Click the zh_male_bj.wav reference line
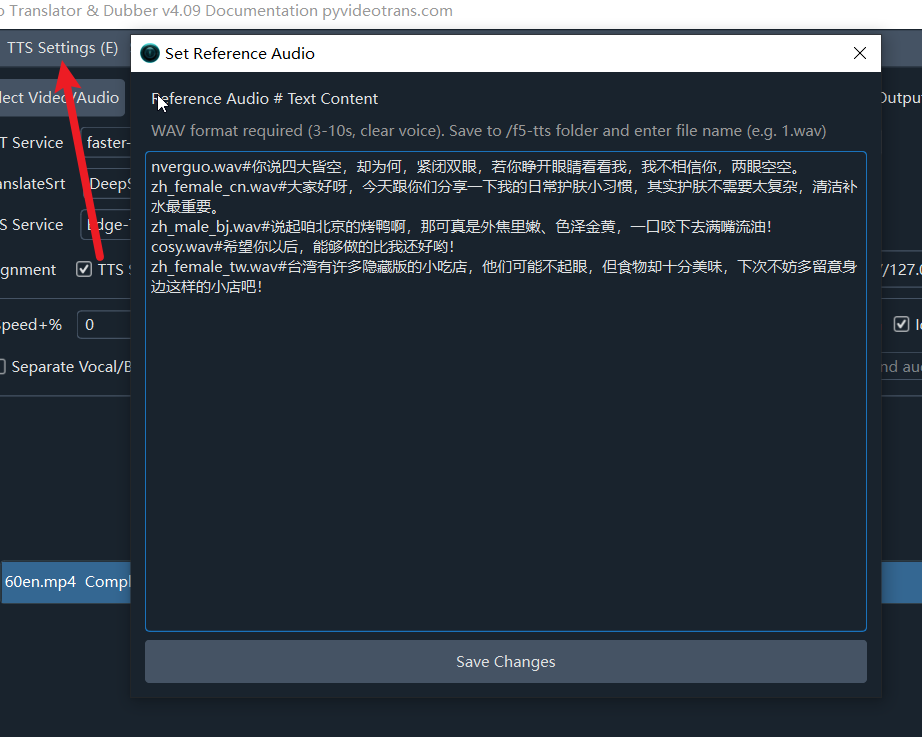Image resolution: width=922 pixels, height=737 pixels. pyautogui.click(x=462, y=227)
